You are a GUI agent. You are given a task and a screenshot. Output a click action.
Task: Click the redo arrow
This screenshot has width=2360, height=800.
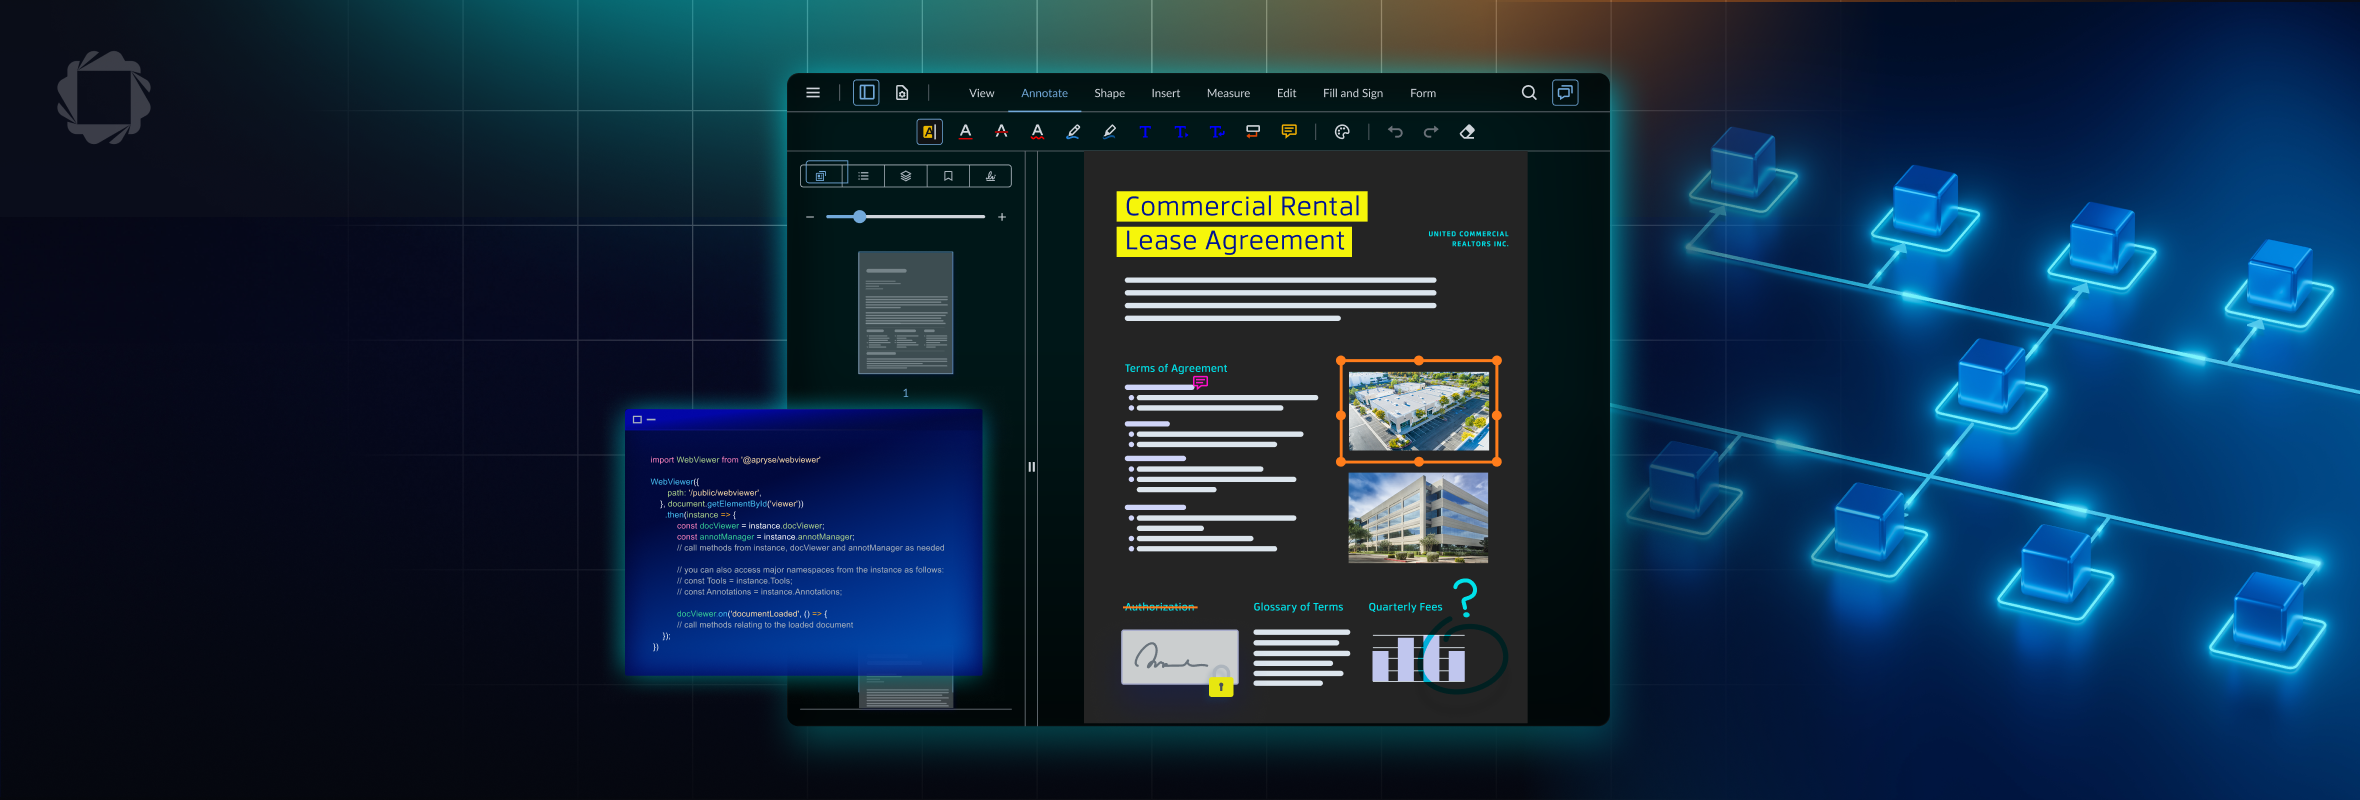(1431, 132)
